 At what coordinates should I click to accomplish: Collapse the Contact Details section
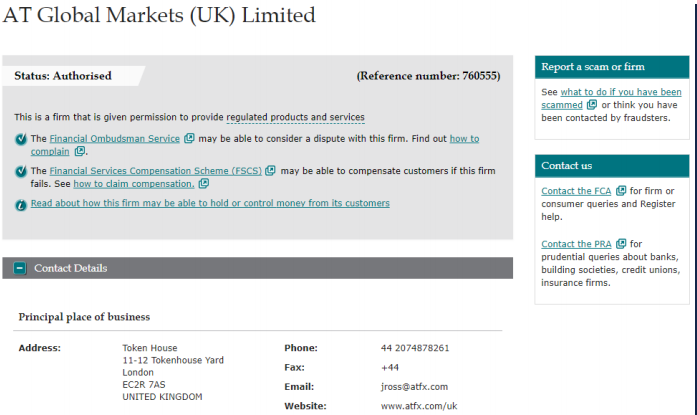[x=20, y=268]
